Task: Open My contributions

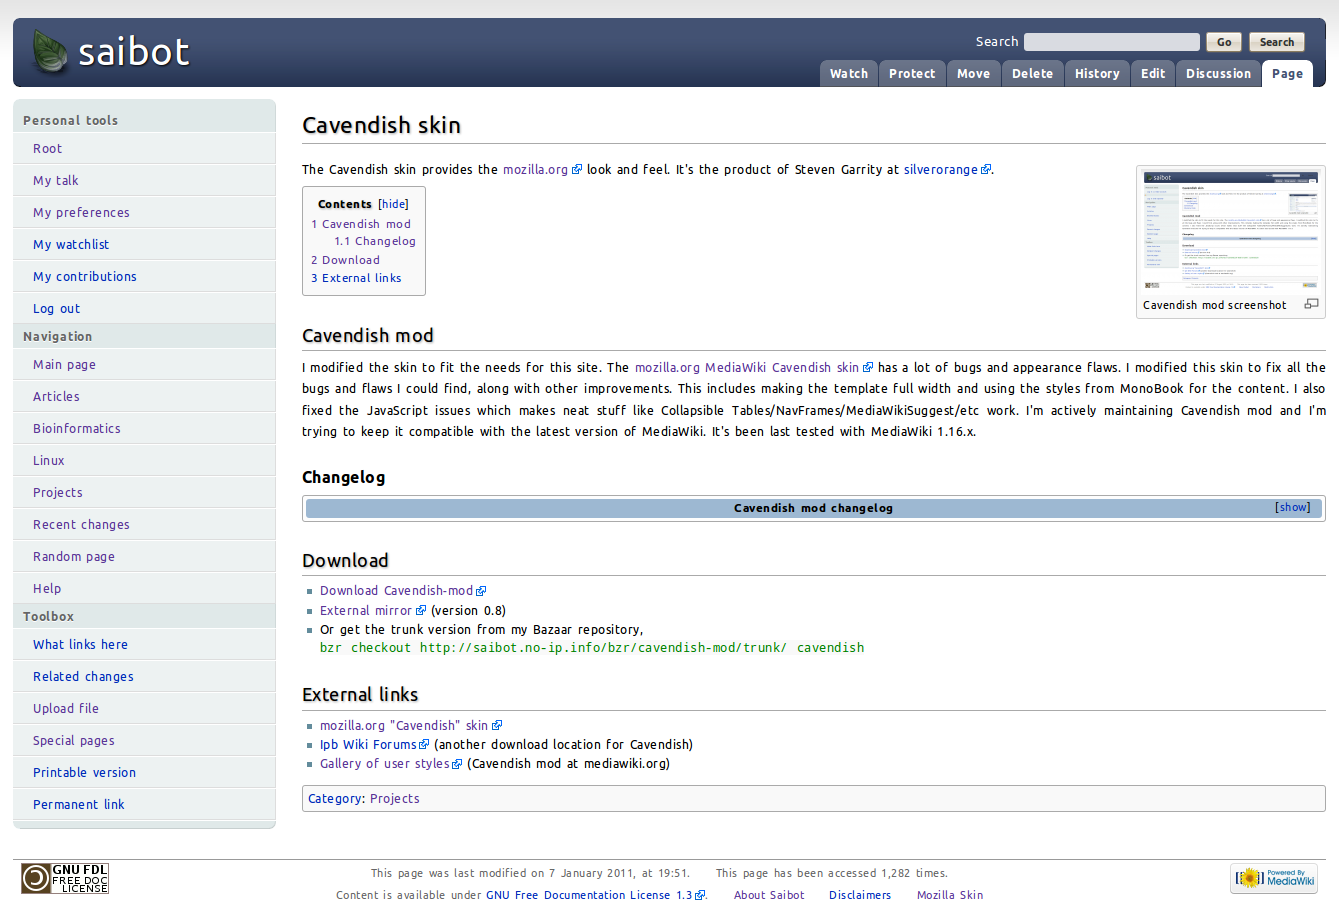Action: (85, 277)
